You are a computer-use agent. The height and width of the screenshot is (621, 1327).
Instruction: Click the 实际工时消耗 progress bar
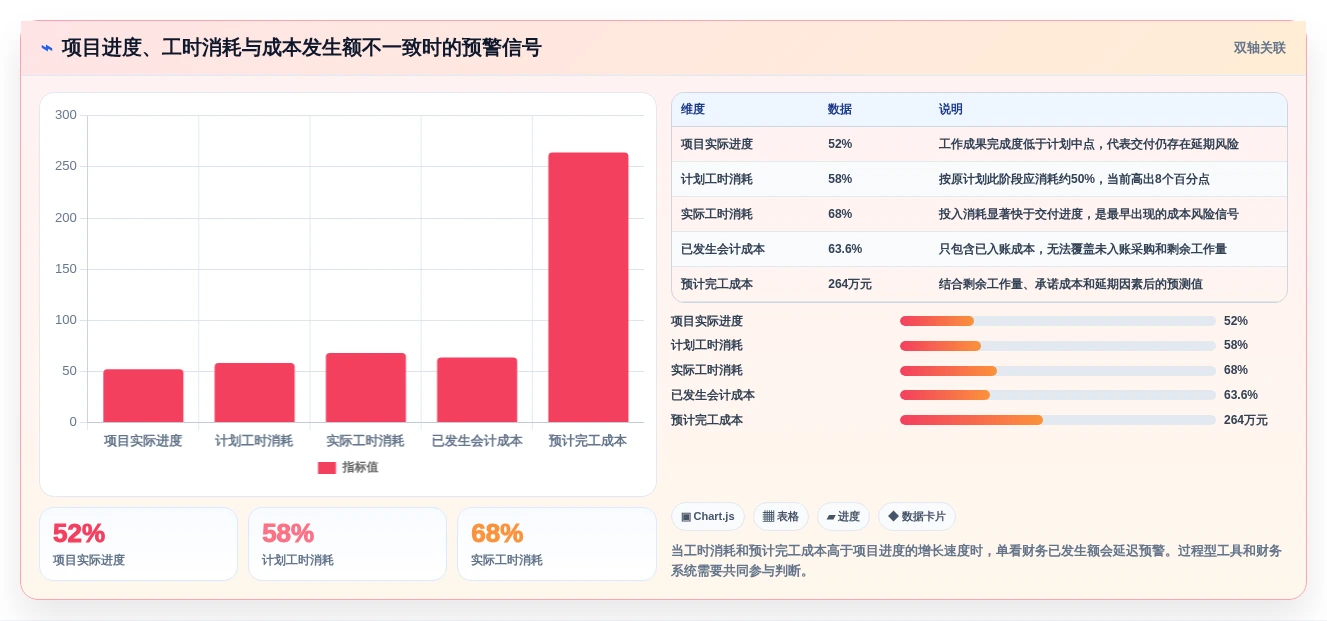click(1058, 371)
